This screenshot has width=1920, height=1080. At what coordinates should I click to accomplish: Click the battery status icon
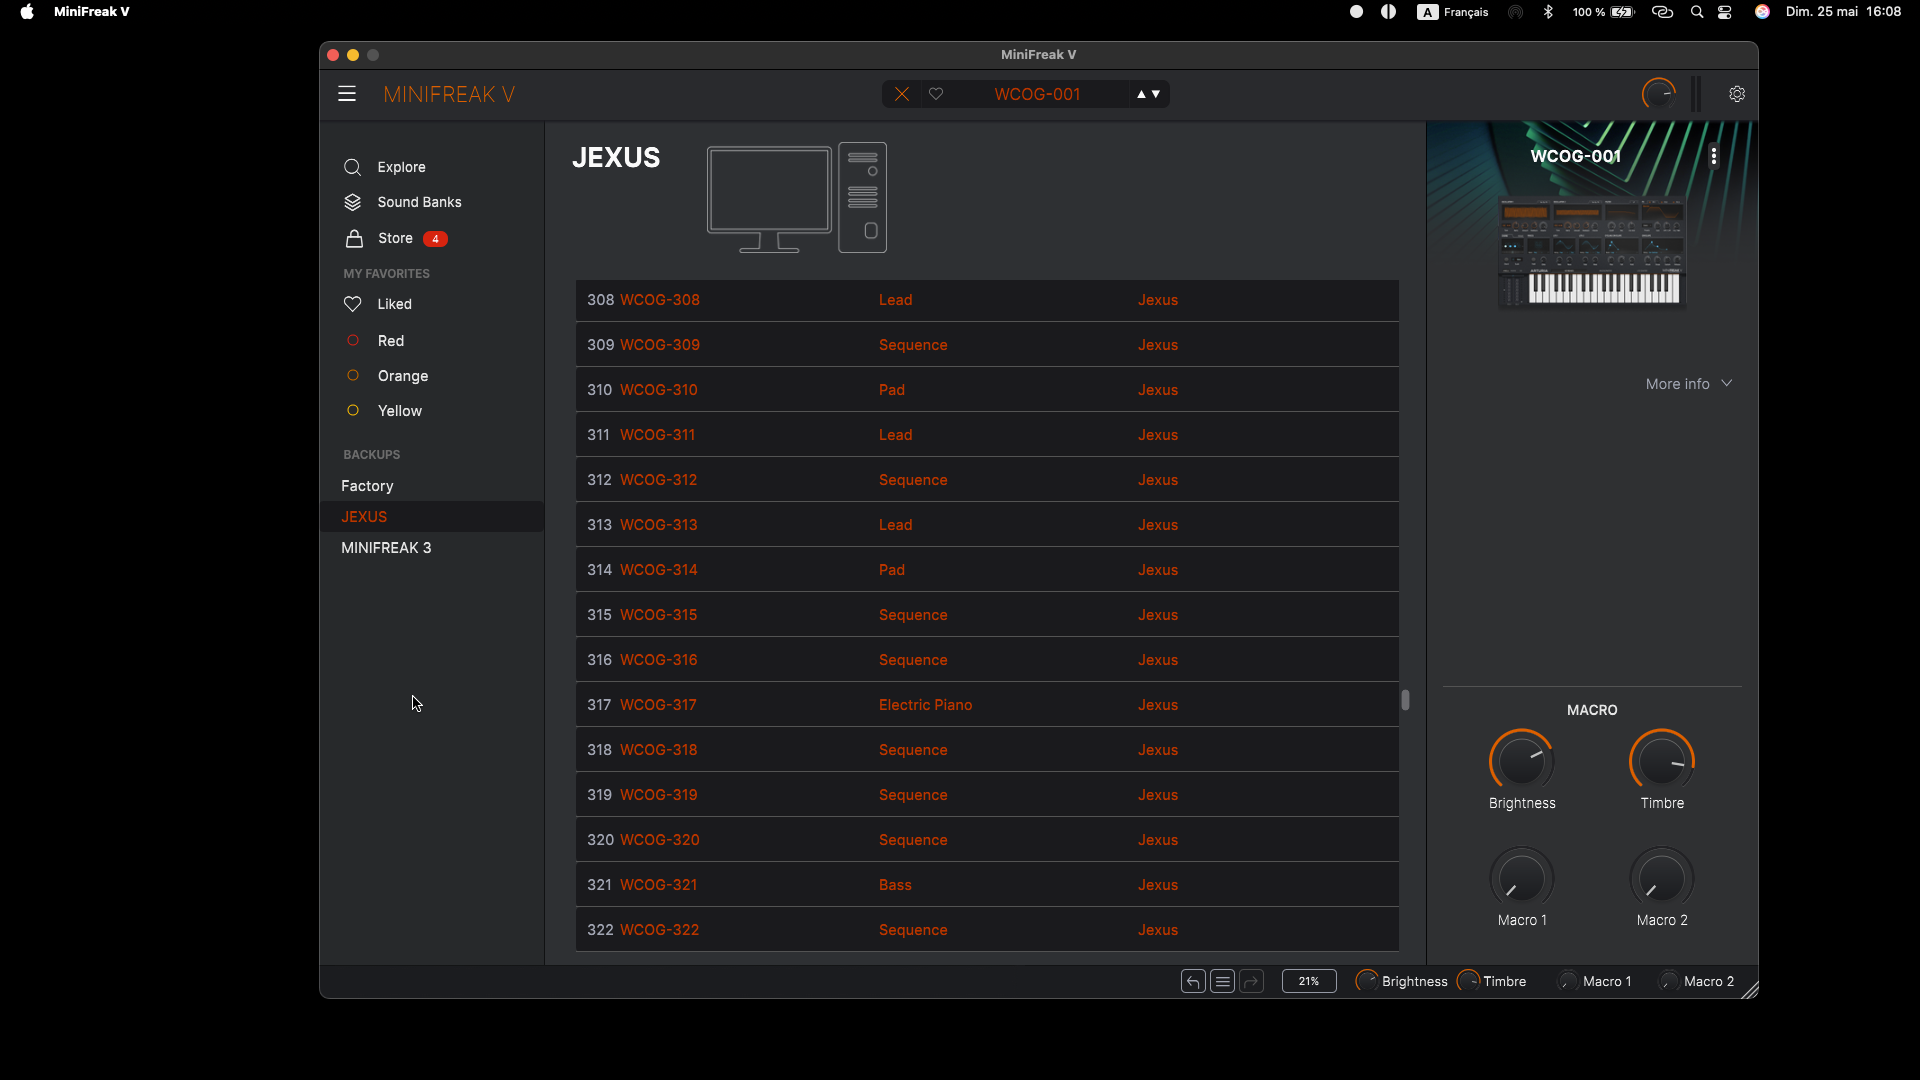(x=1622, y=12)
